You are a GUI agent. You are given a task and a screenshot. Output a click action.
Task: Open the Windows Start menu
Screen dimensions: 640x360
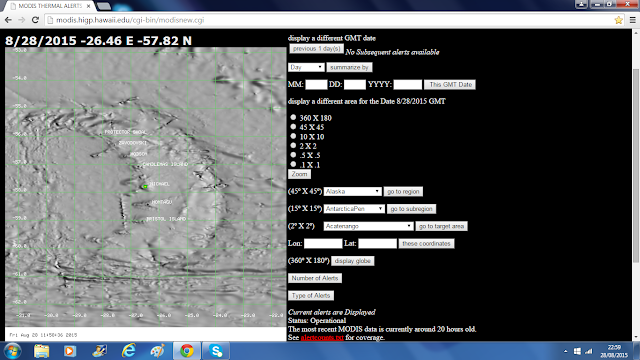pos(12,351)
